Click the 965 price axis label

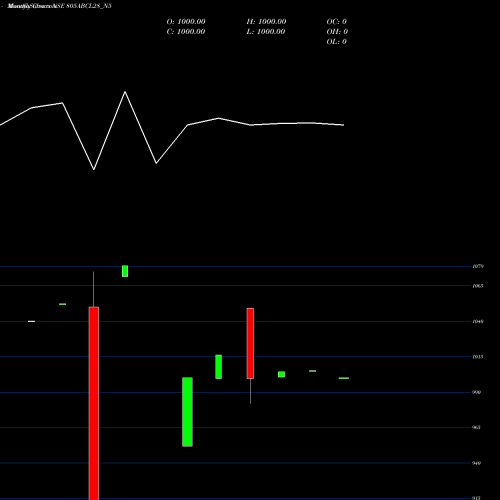click(x=477, y=427)
